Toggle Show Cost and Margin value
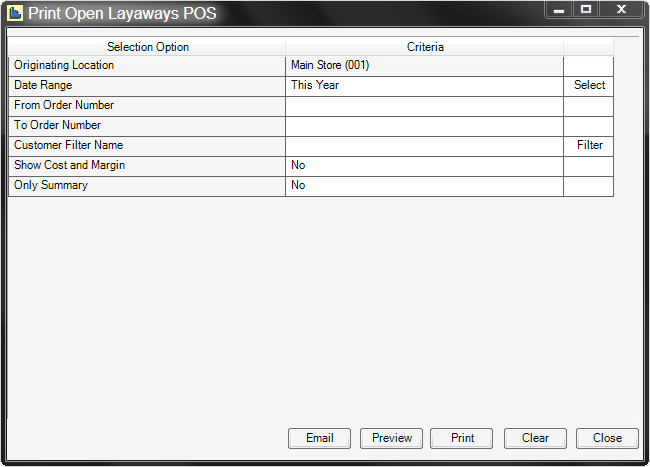This screenshot has height=467, width=650. [x=424, y=166]
